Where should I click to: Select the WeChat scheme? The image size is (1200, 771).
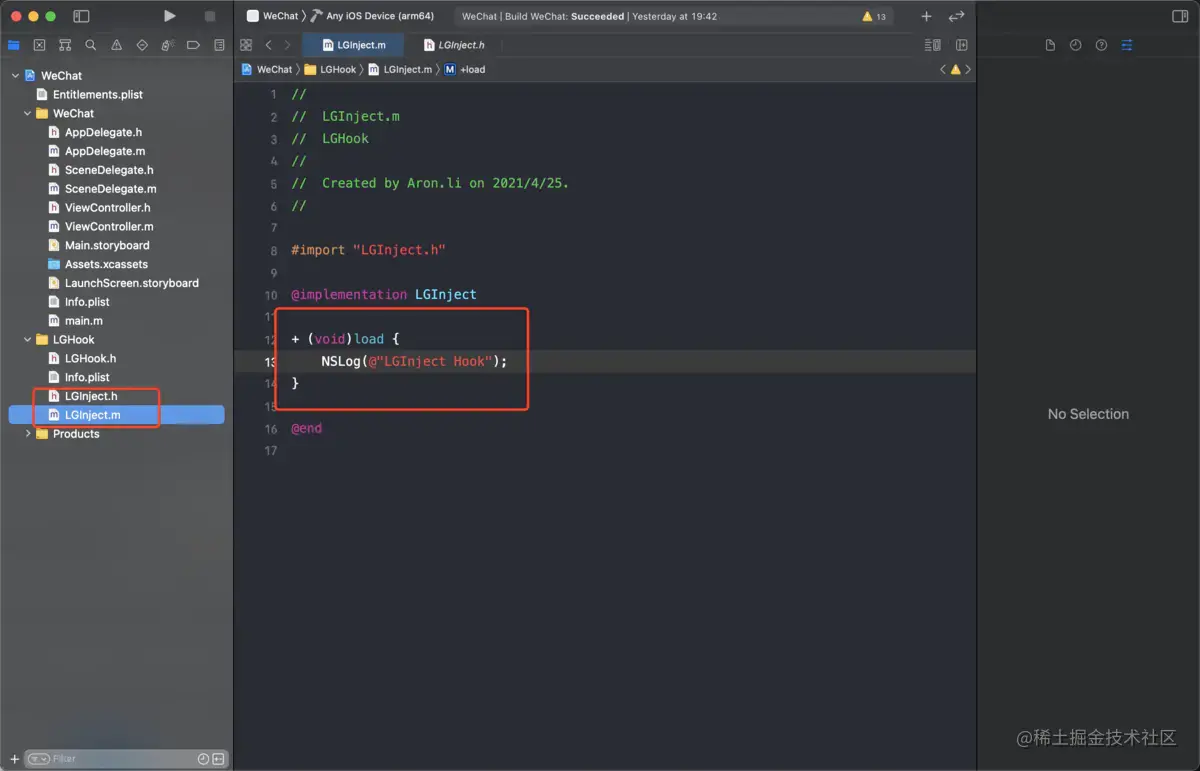273,17
